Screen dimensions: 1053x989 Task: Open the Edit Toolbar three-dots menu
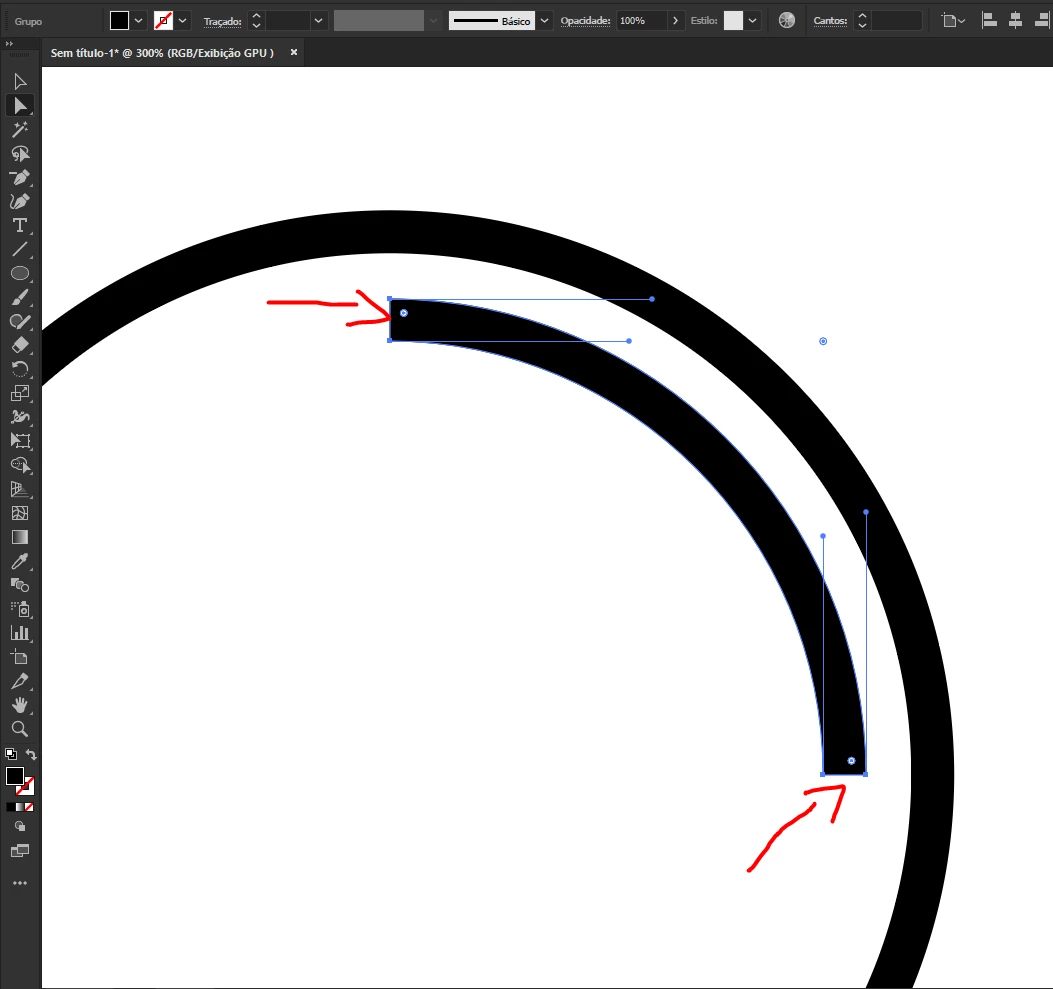coord(20,883)
